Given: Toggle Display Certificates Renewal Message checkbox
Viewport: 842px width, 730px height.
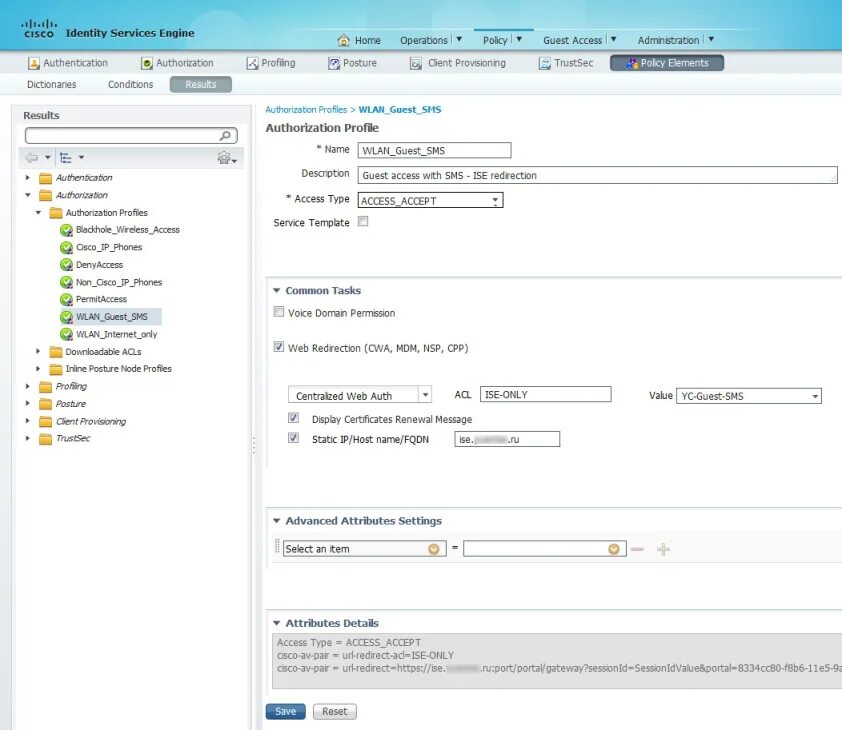Looking at the screenshot, I should coord(294,418).
